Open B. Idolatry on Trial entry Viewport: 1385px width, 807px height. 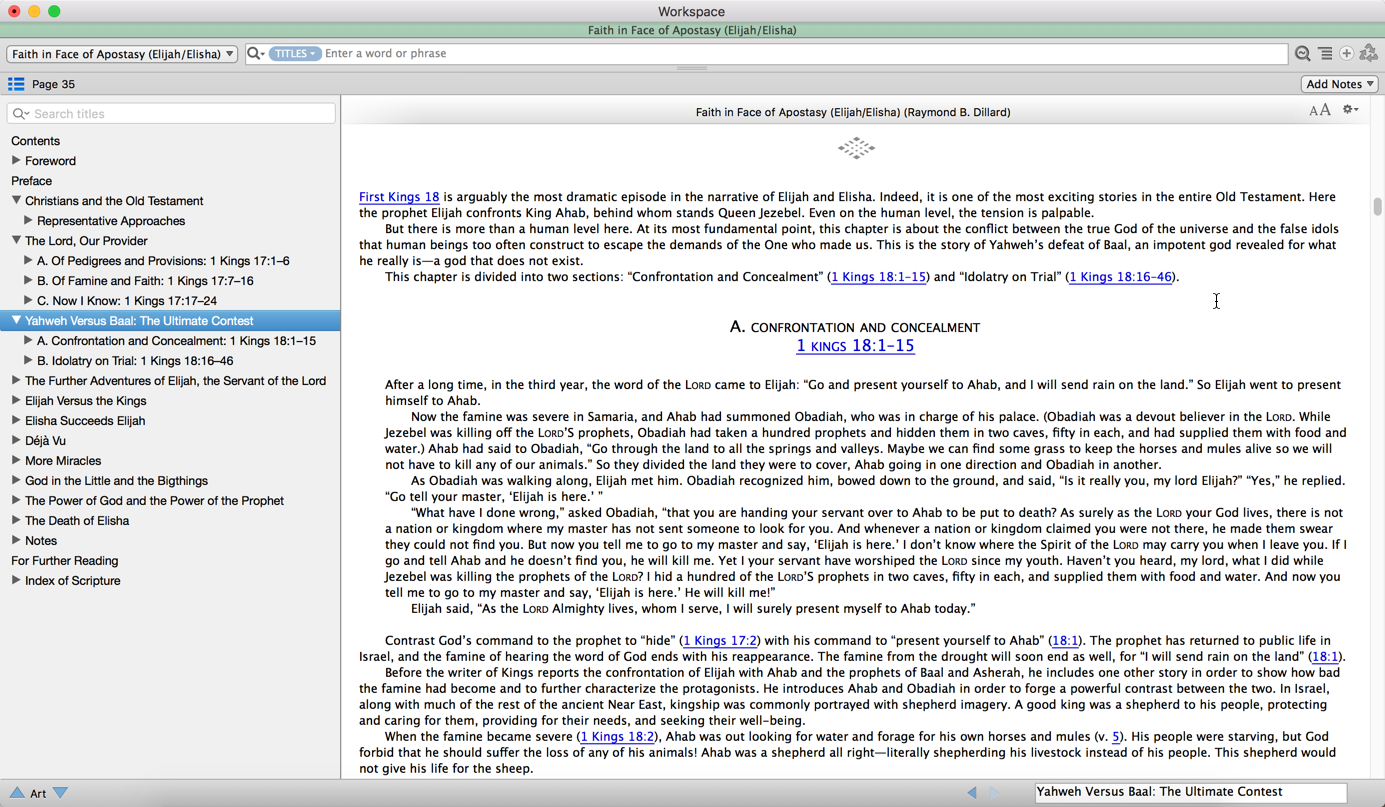pyautogui.click(x=135, y=361)
